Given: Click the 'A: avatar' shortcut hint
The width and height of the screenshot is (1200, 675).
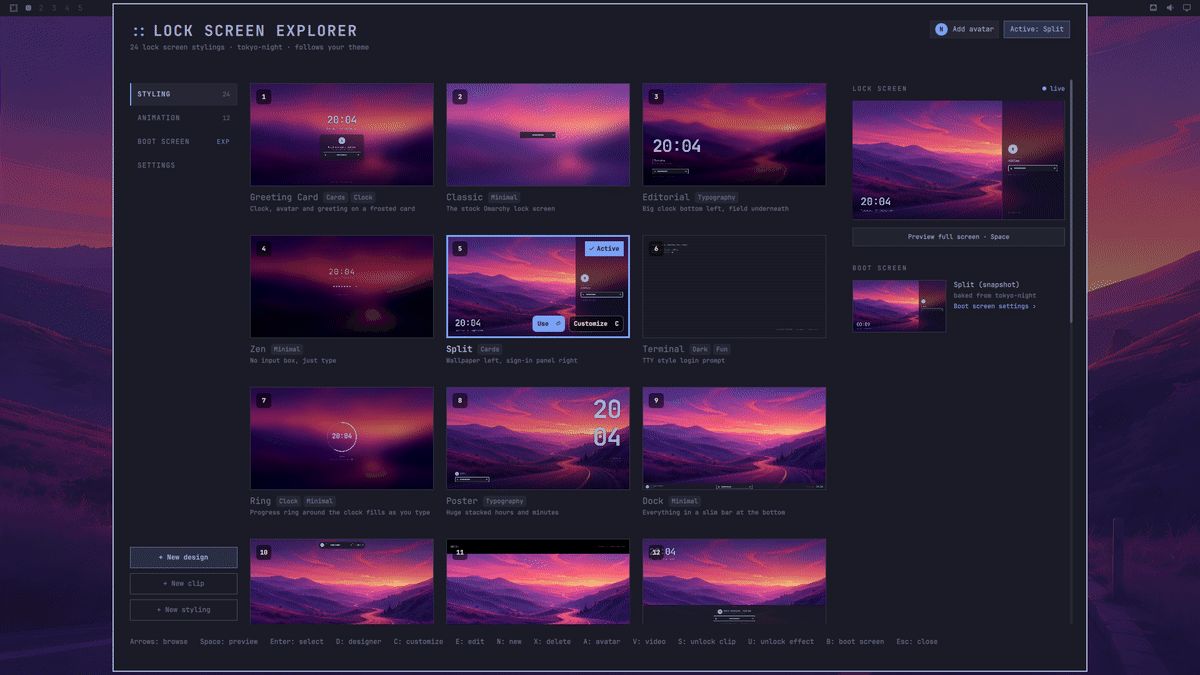Looking at the screenshot, I should pos(602,642).
